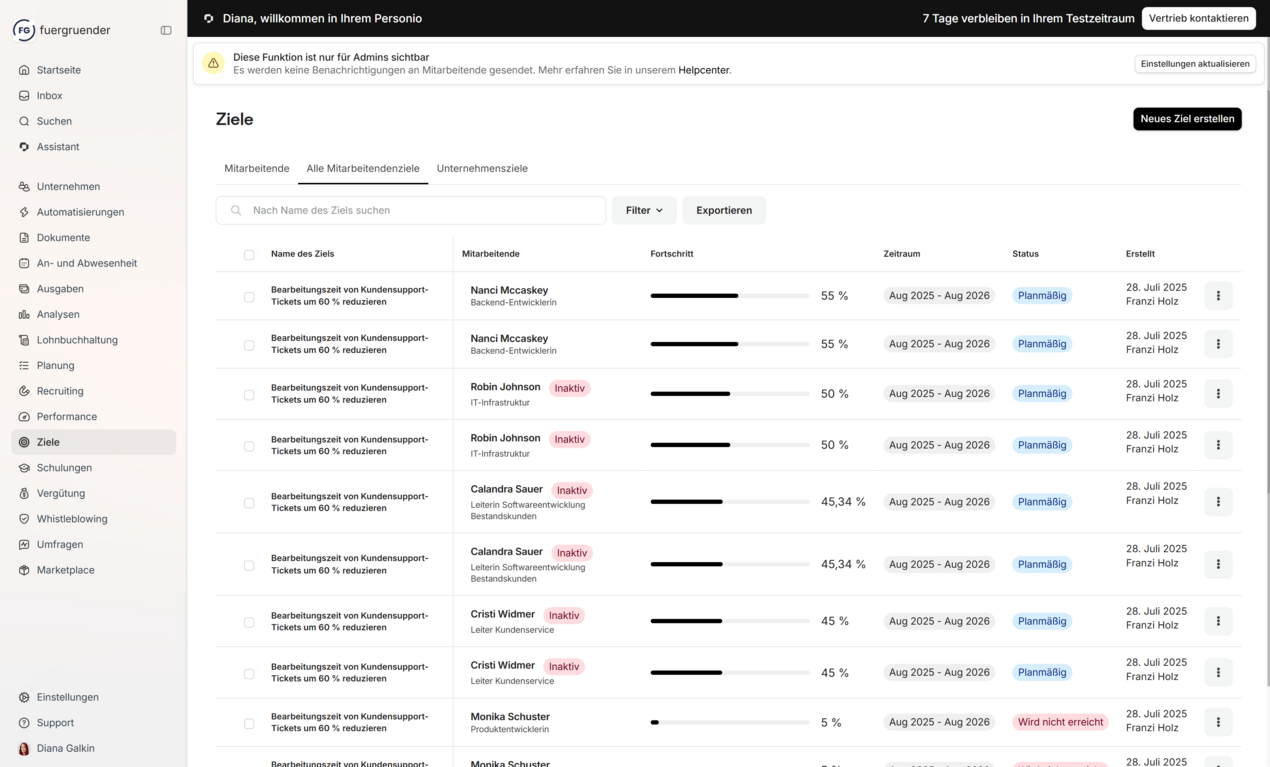This screenshot has height=767, width=1270.
Task: Open Ausgaben via its icon
Action: pos(24,289)
